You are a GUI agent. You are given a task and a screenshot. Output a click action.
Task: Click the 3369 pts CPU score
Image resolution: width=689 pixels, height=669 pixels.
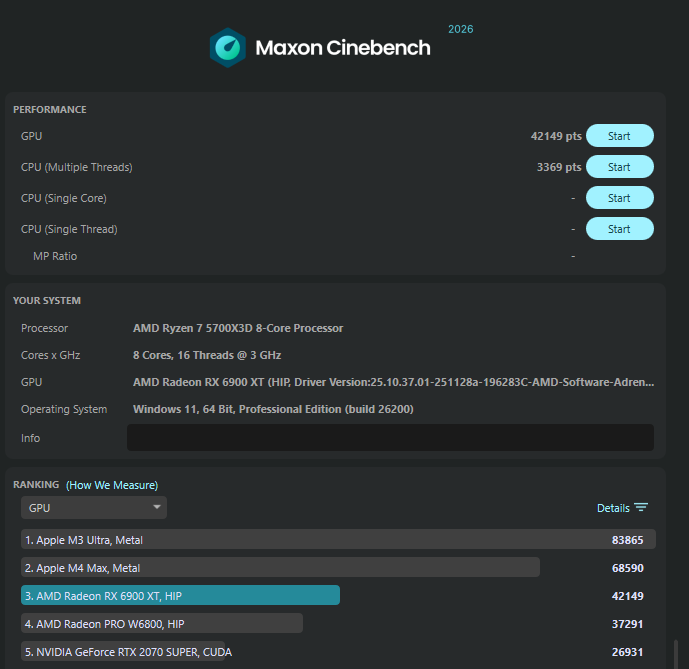tap(559, 167)
